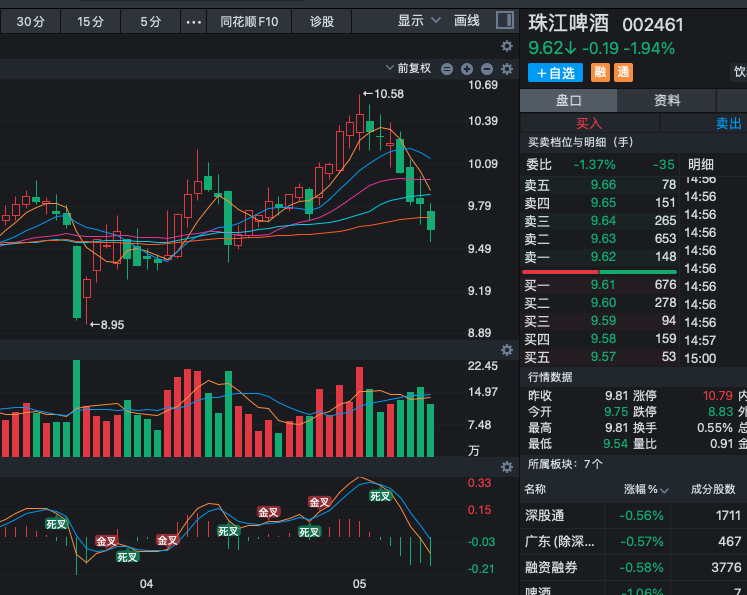Click the 14:57 trade detail row

pos(700,341)
